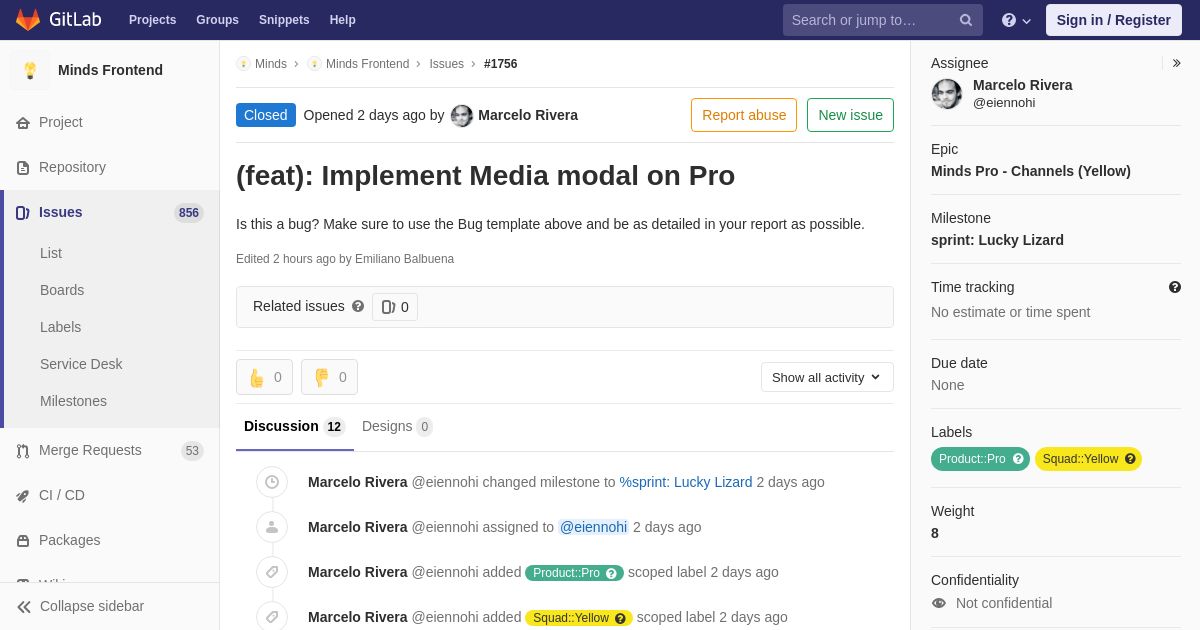Click the search magnifier icon
Screen dimensions: 1200x630
tap(965, 20)
